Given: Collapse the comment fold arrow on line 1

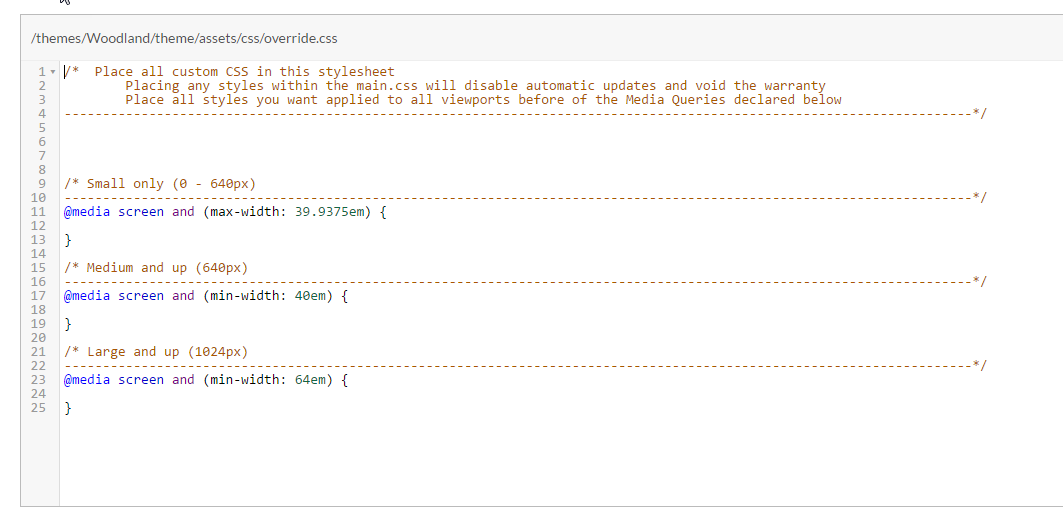Looking at the screenshot, I should click(53, 72).
